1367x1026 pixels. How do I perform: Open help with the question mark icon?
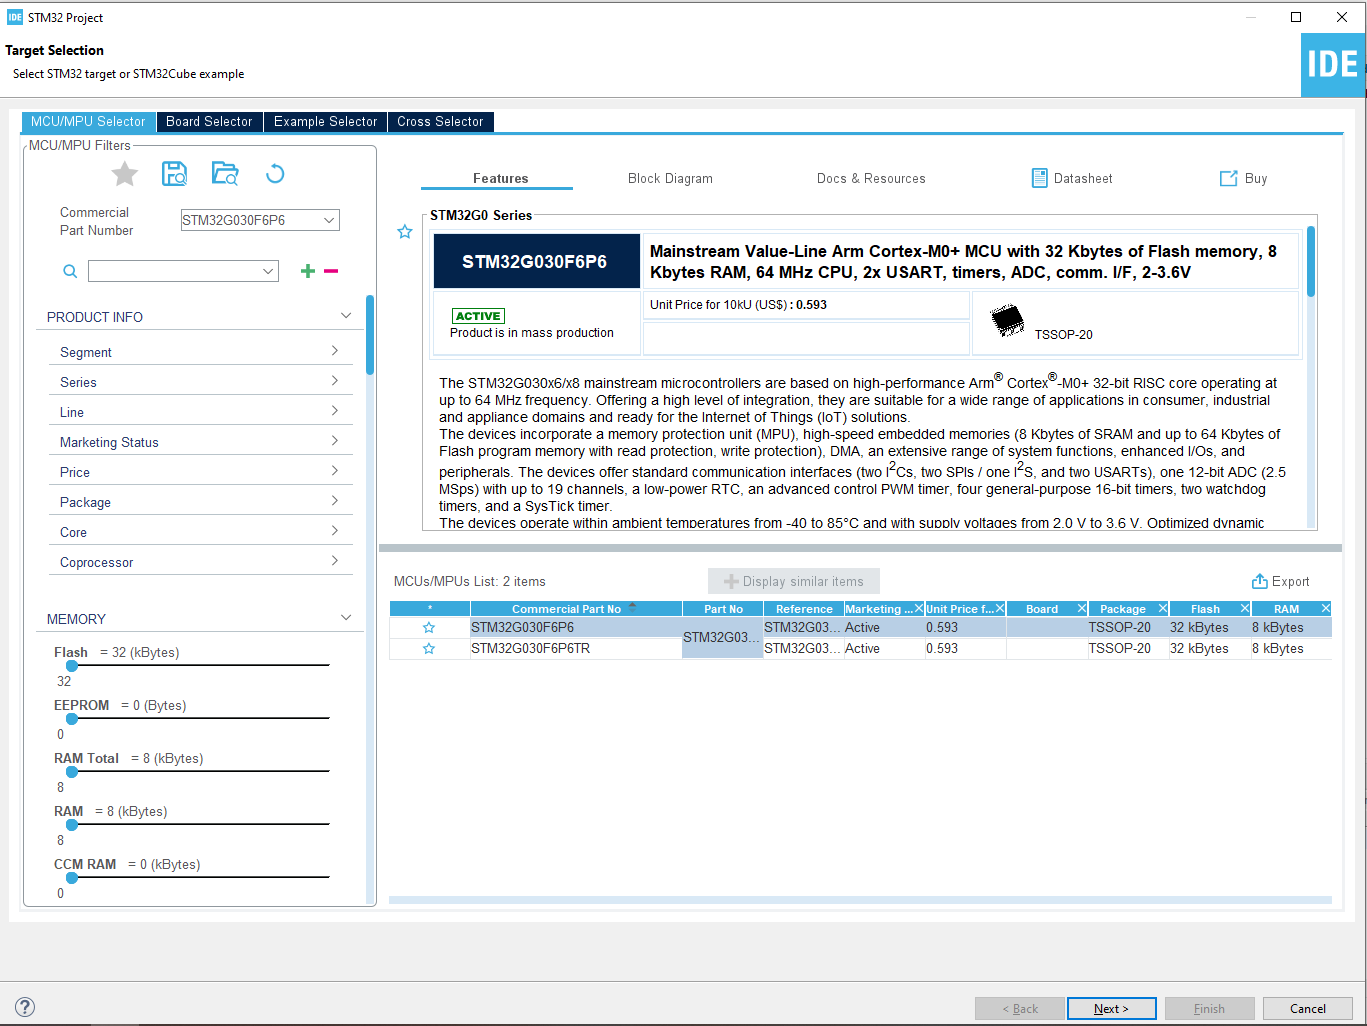click(26, 1007)
